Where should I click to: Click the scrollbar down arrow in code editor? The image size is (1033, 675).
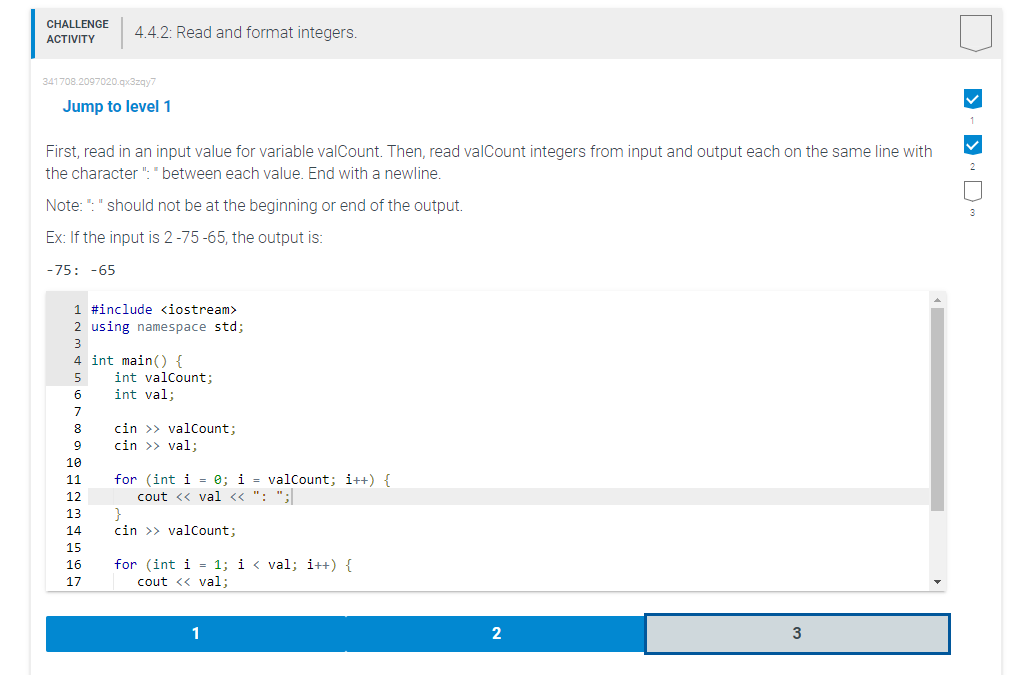click(x=937, y=580)
